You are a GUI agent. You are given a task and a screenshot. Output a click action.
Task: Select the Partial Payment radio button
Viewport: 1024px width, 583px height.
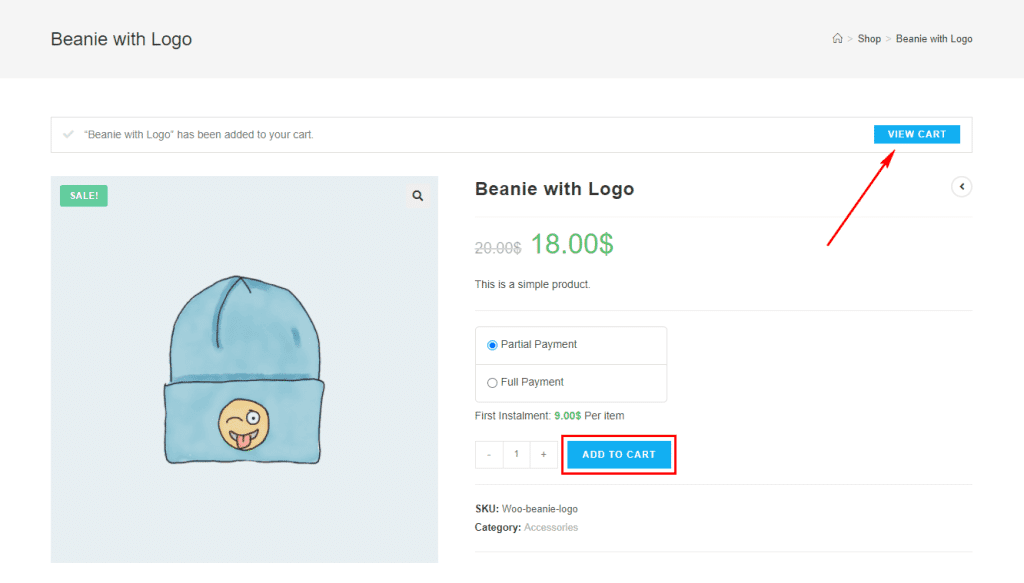[x=492, y=345]
